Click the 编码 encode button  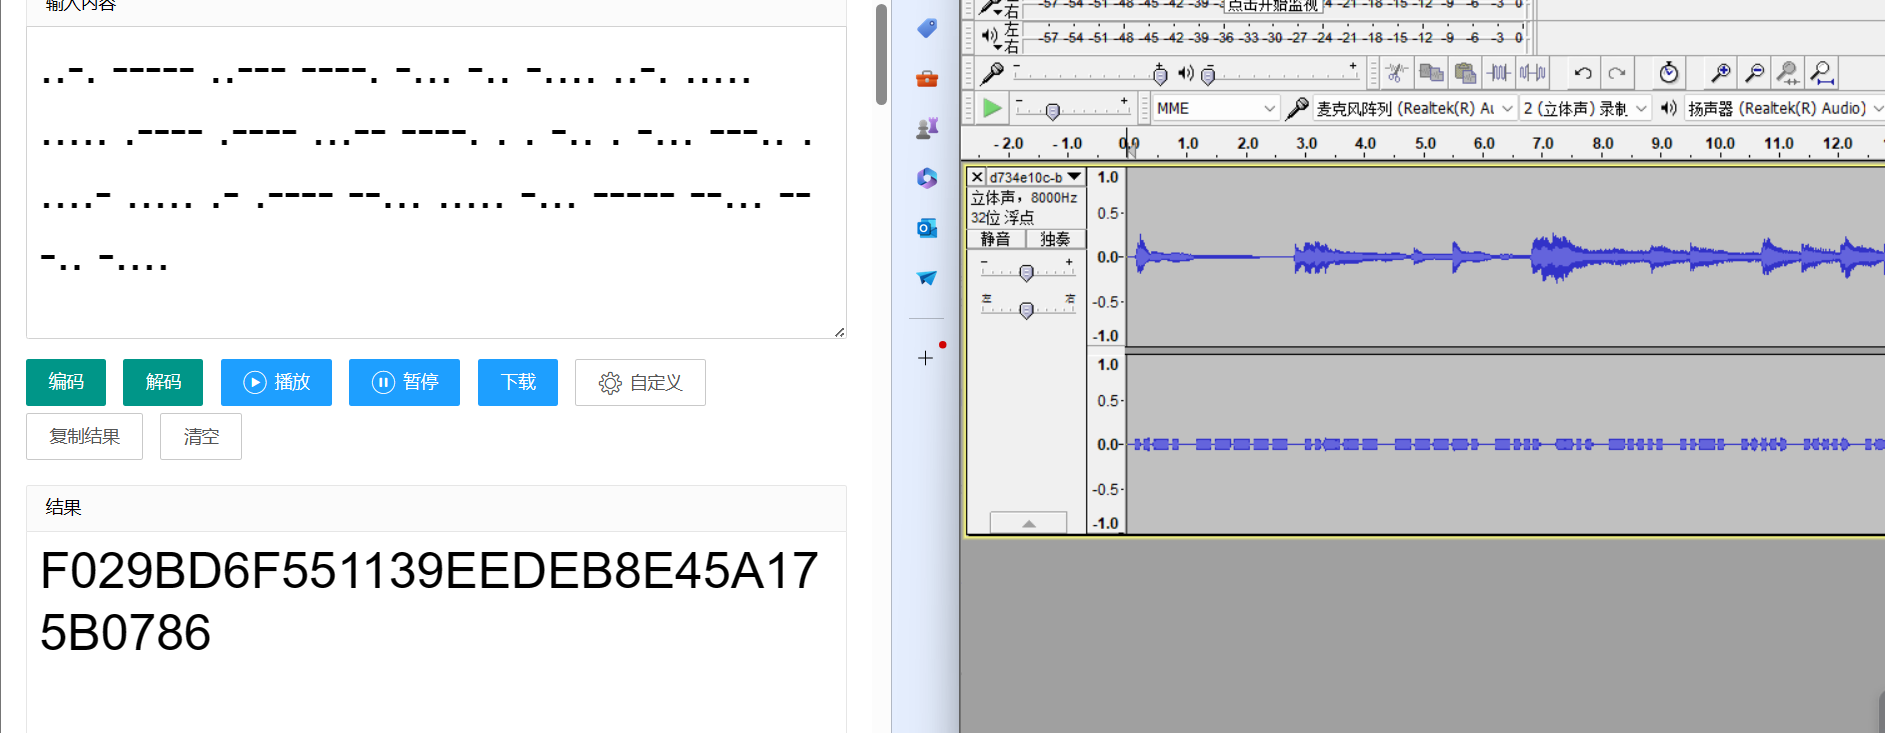pyautogui.click(x=66, y=382)
